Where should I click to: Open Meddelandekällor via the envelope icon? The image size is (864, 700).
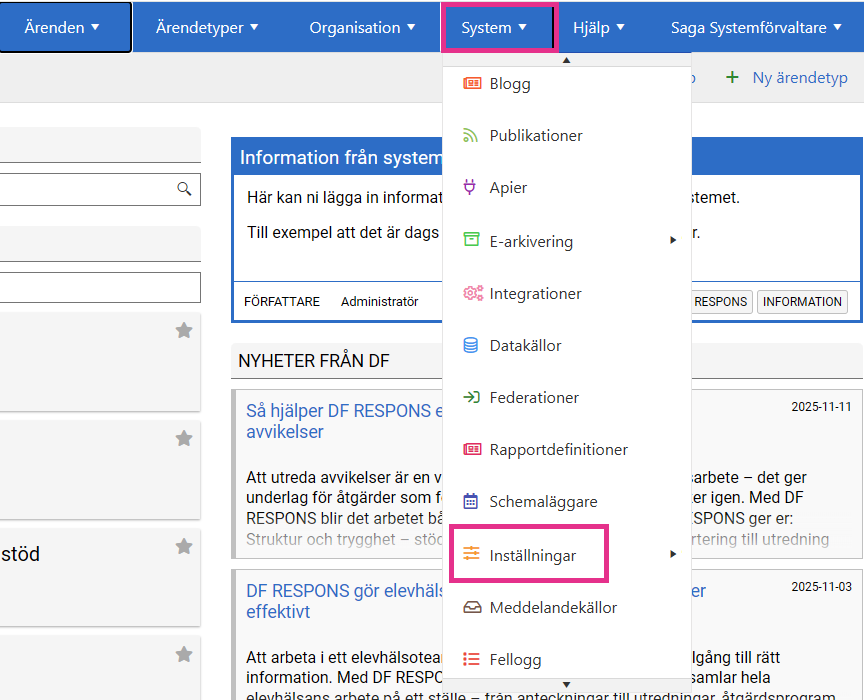click(x=468, y=607)
